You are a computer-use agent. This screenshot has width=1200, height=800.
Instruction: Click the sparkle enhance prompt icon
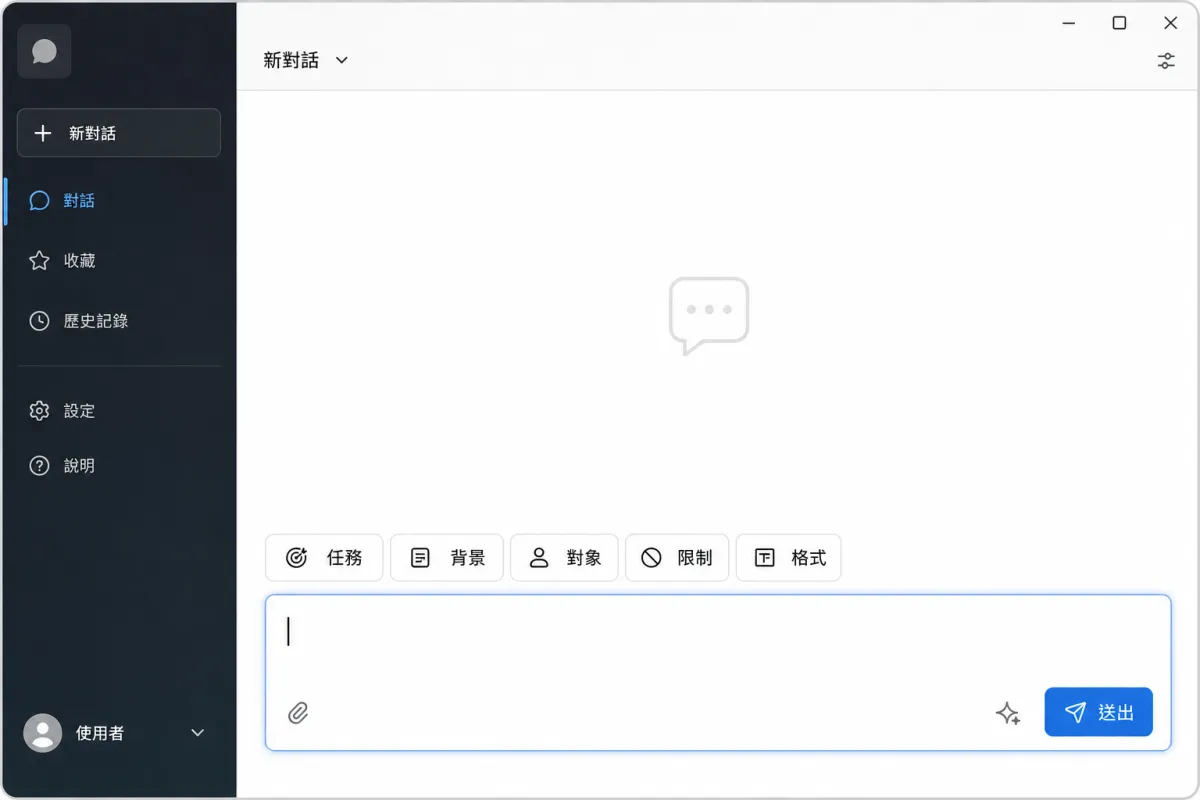point(1008,713)
